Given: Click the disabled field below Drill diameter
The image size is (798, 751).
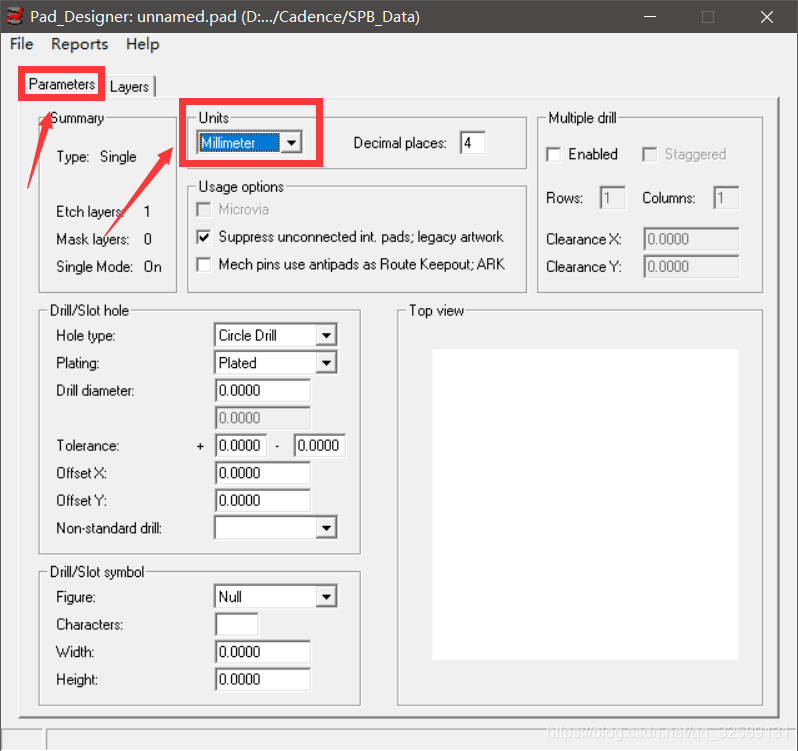Looking at the screenshot, I should (263, 418).
